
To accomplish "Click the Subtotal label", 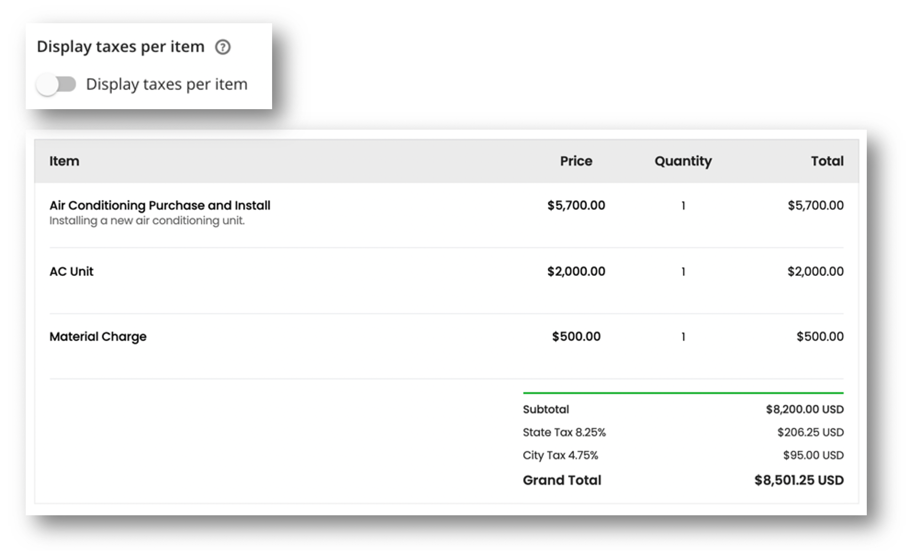I will [546, 409].
